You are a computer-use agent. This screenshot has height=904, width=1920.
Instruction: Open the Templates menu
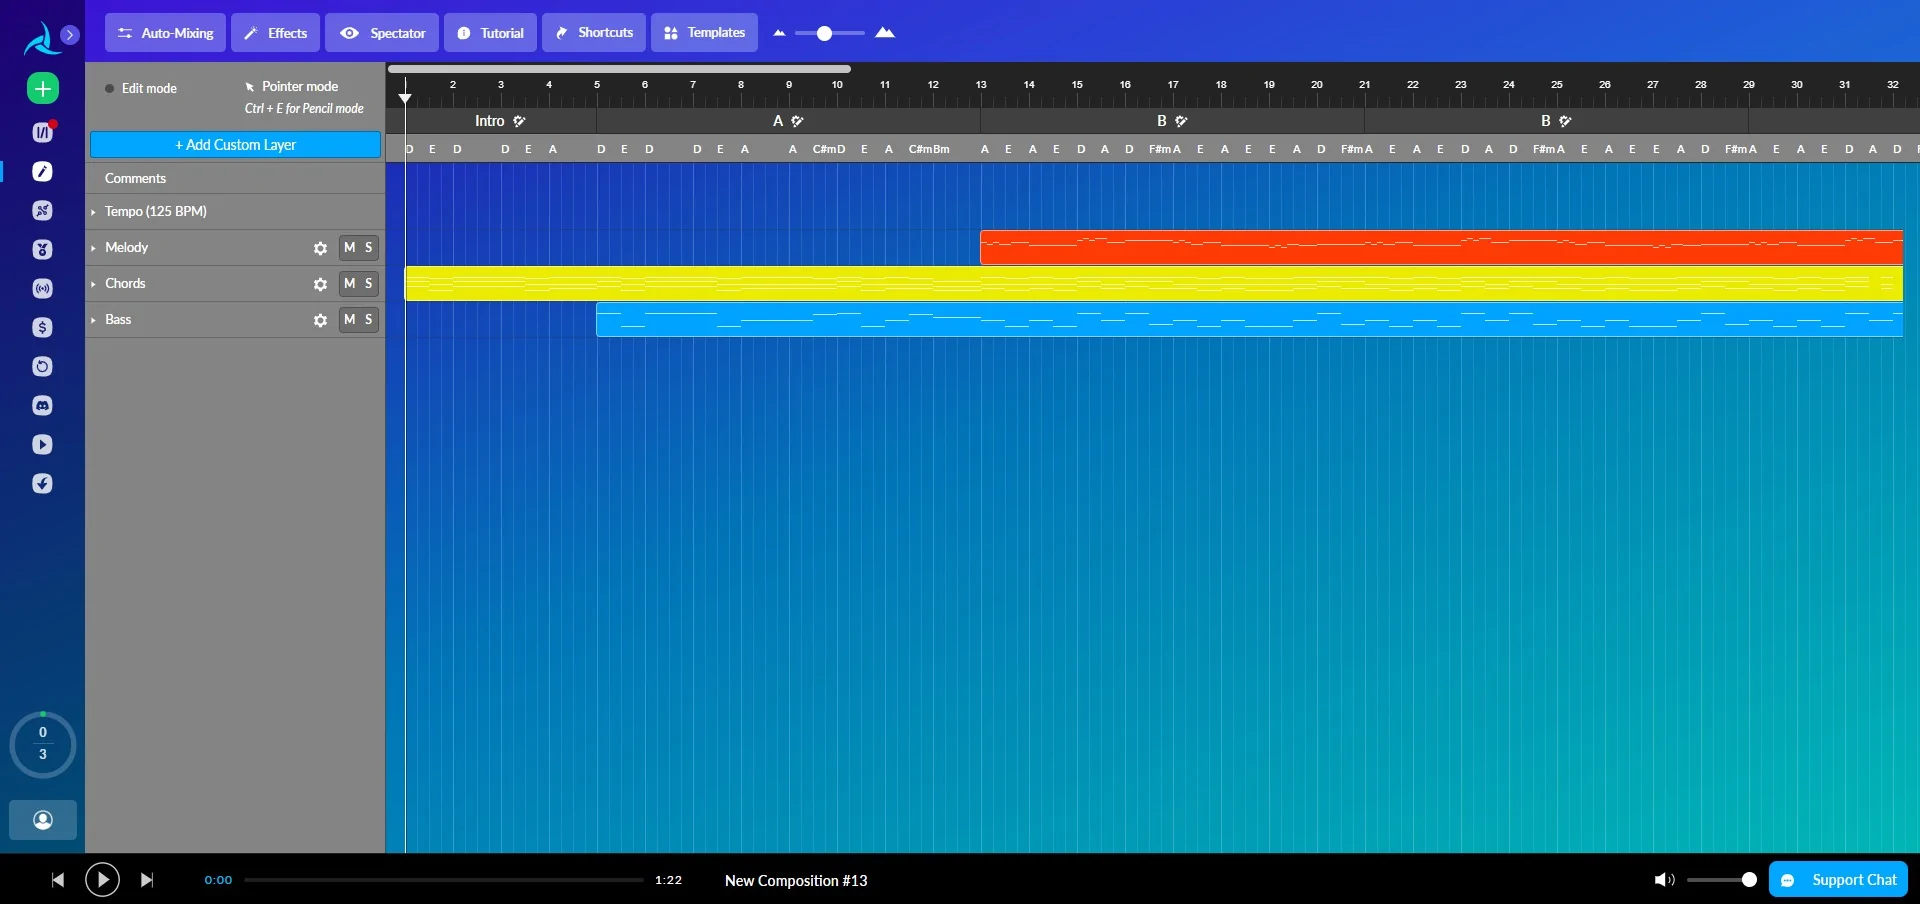coord(704,33)
